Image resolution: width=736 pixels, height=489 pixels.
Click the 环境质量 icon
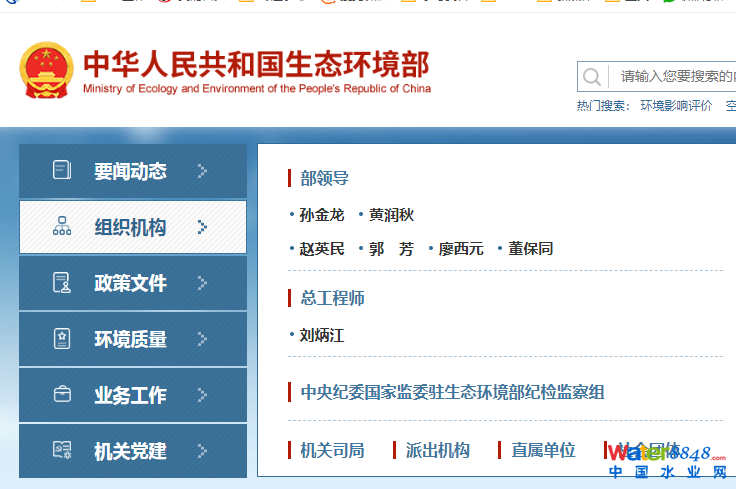(62, 339)
